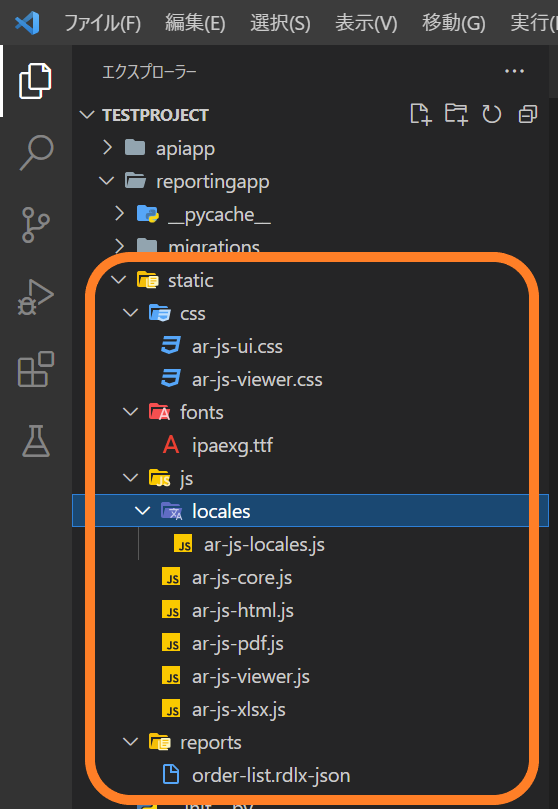The image size is (558, 809).
Task: Open the Run and Debug view
Action: pos(36,297)
